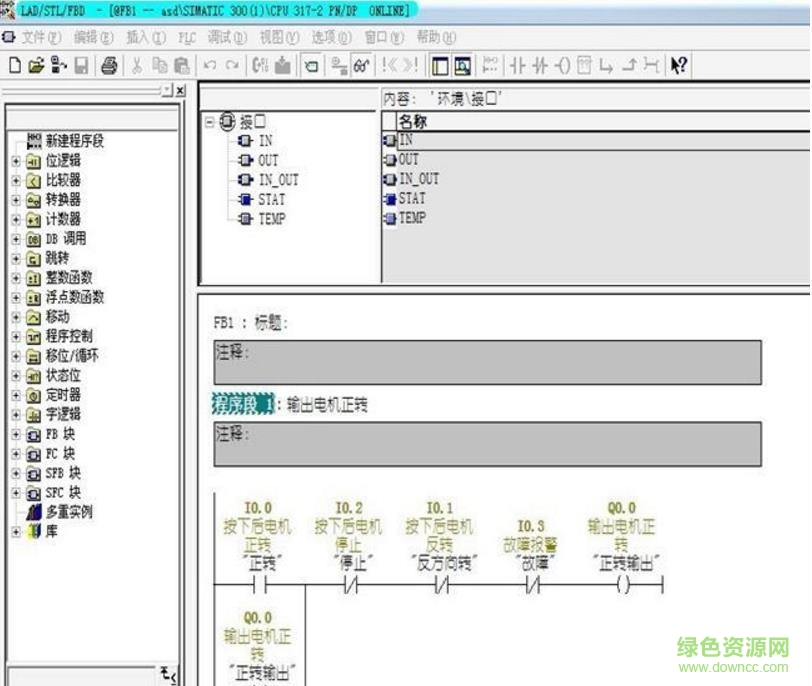Click the Paste toolbar icon

pos(182,66)
